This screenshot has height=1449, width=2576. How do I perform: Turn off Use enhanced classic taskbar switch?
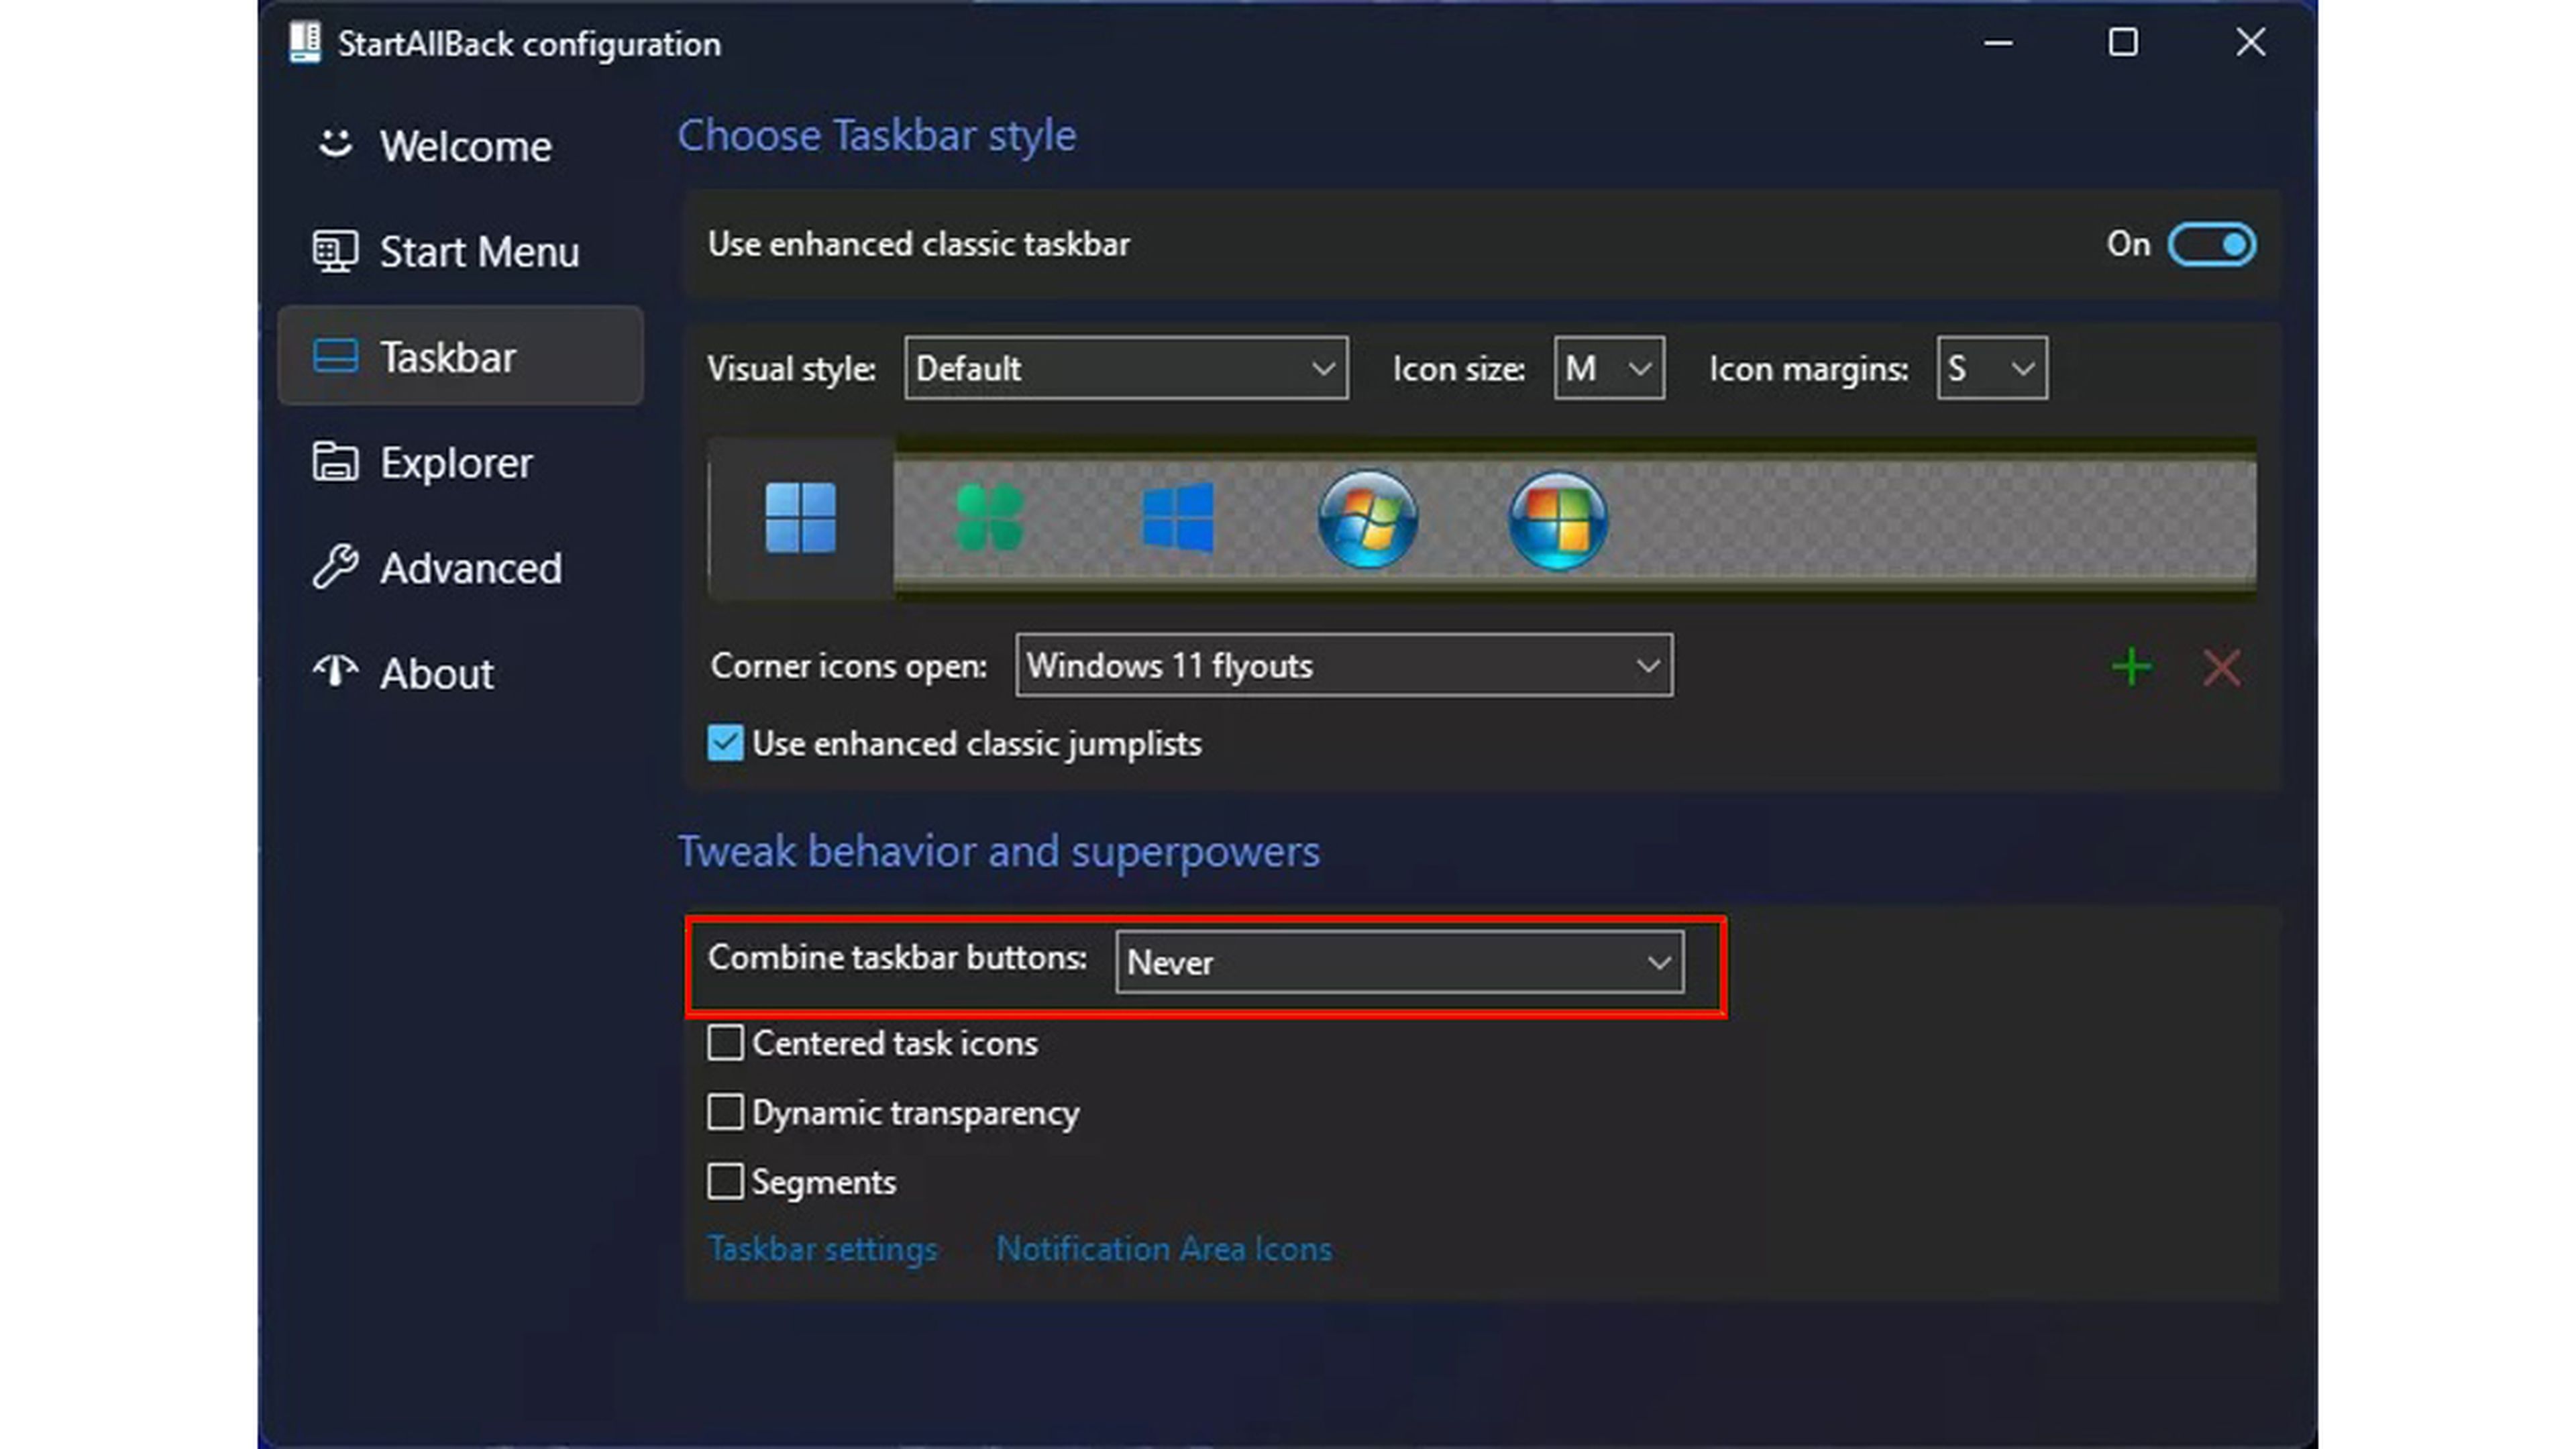pyautogui.click(x=2211, y=244)
